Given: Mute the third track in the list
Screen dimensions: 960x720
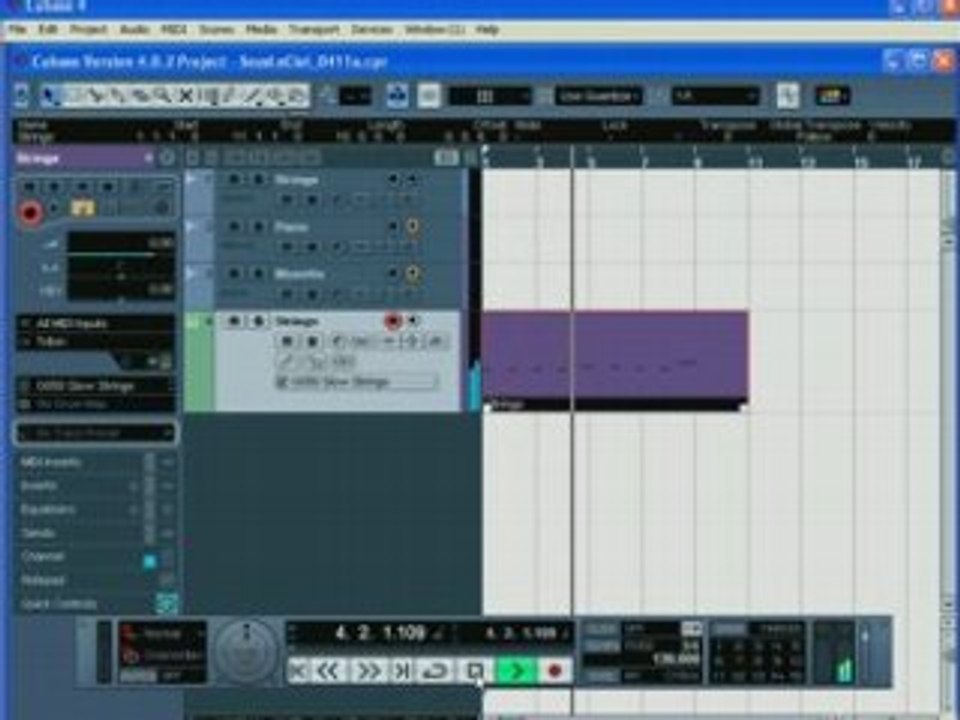Looking at the screenshot, I should pos(233,274).
